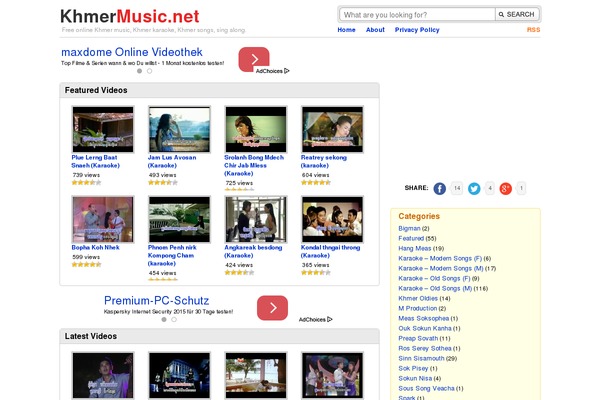
Task: Open the About page
Action: pyautogui.click(x=375, y=30)
